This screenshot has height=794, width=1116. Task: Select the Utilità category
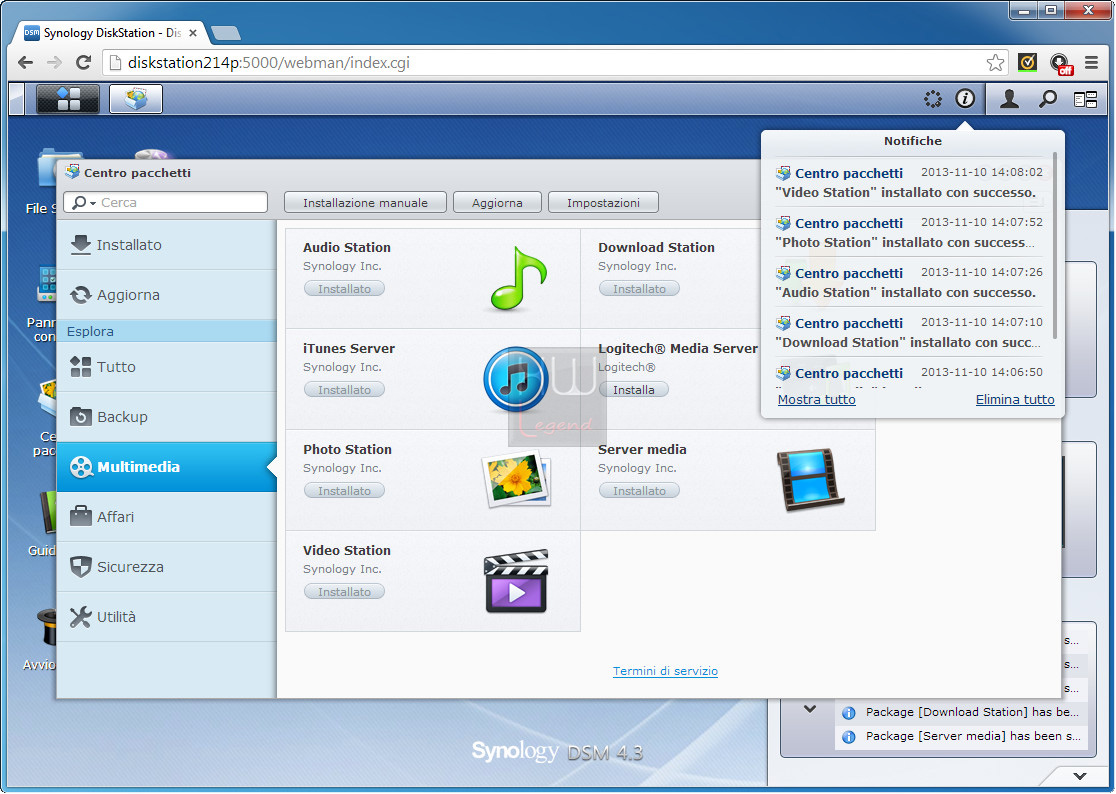click(167, 616)
